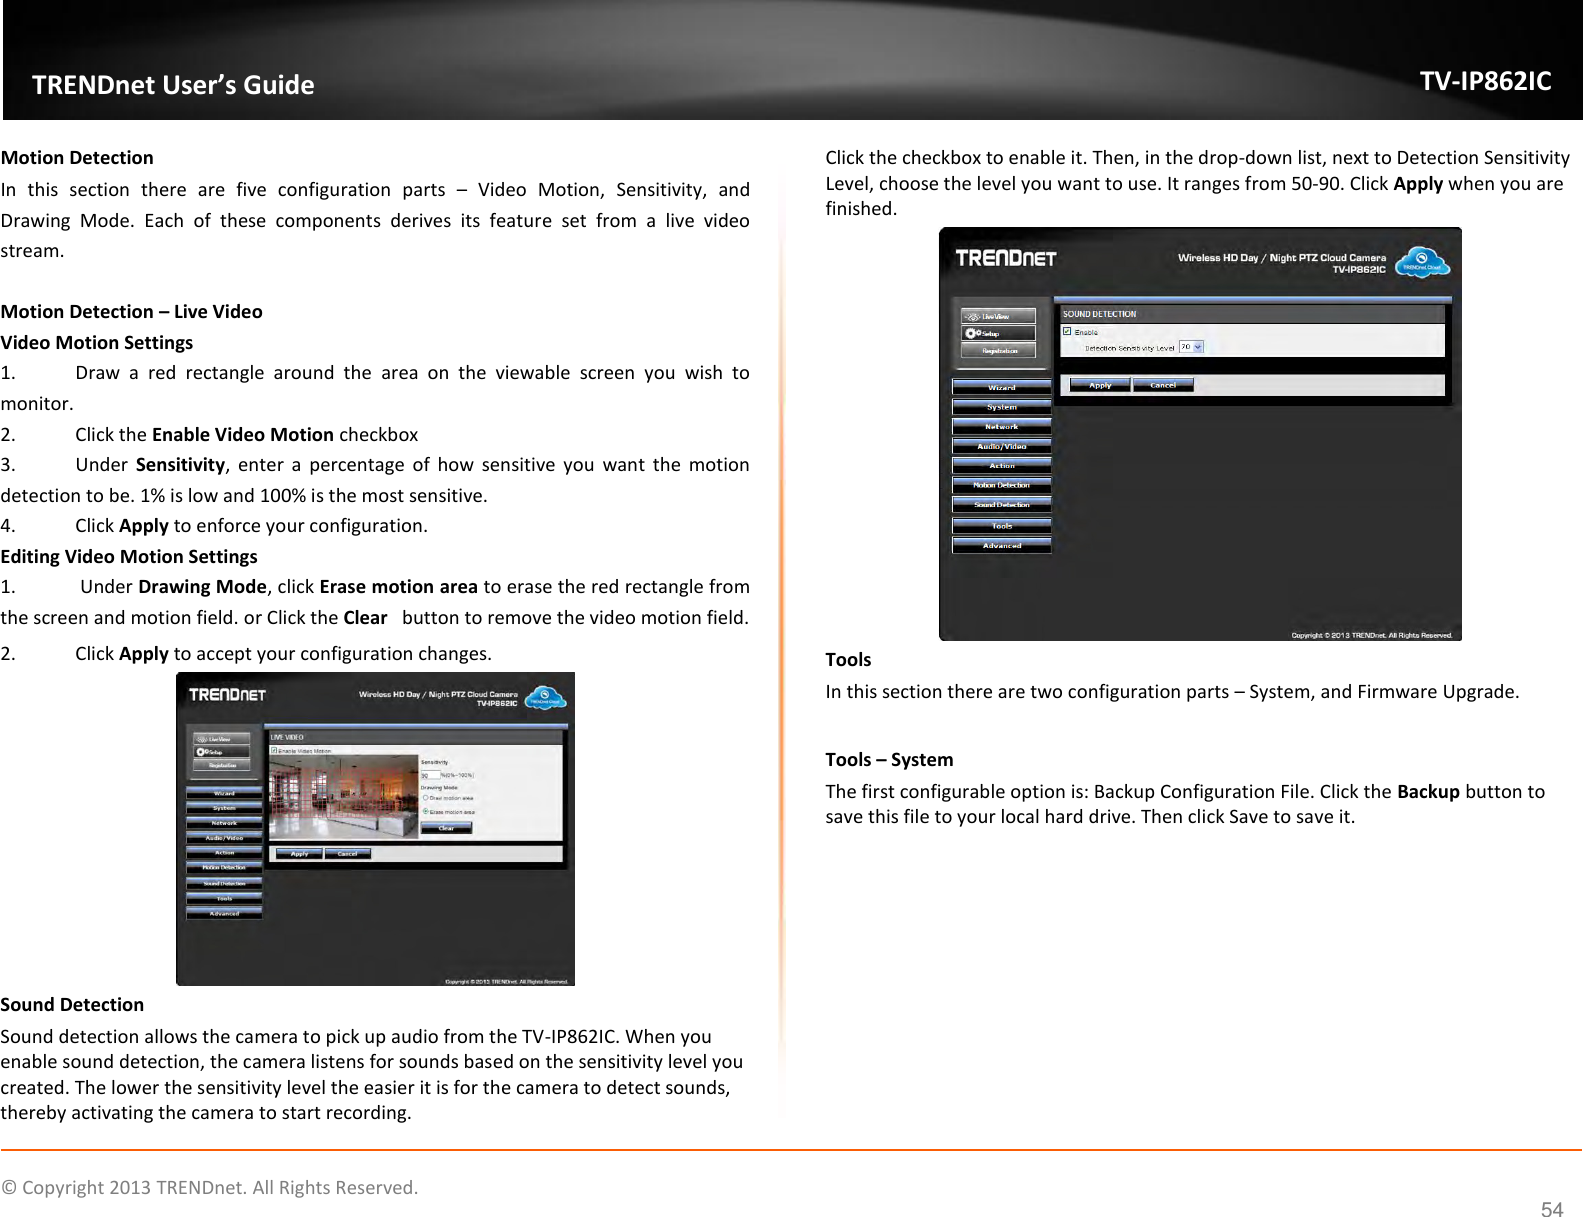Click Cancel on the Sound Detection page
The width and height of the screenshot is (1583, 1217).
(1163, 385)
